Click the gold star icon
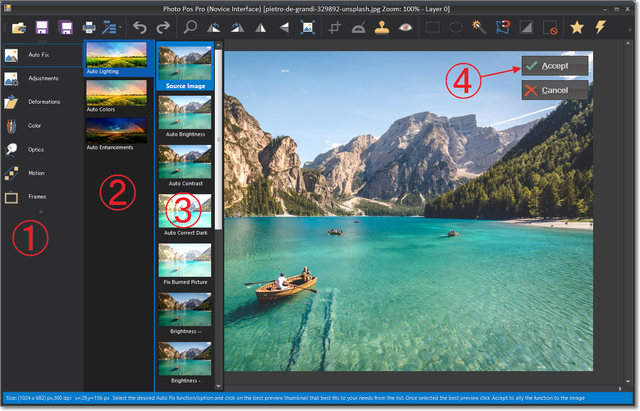 coord(576,28)
